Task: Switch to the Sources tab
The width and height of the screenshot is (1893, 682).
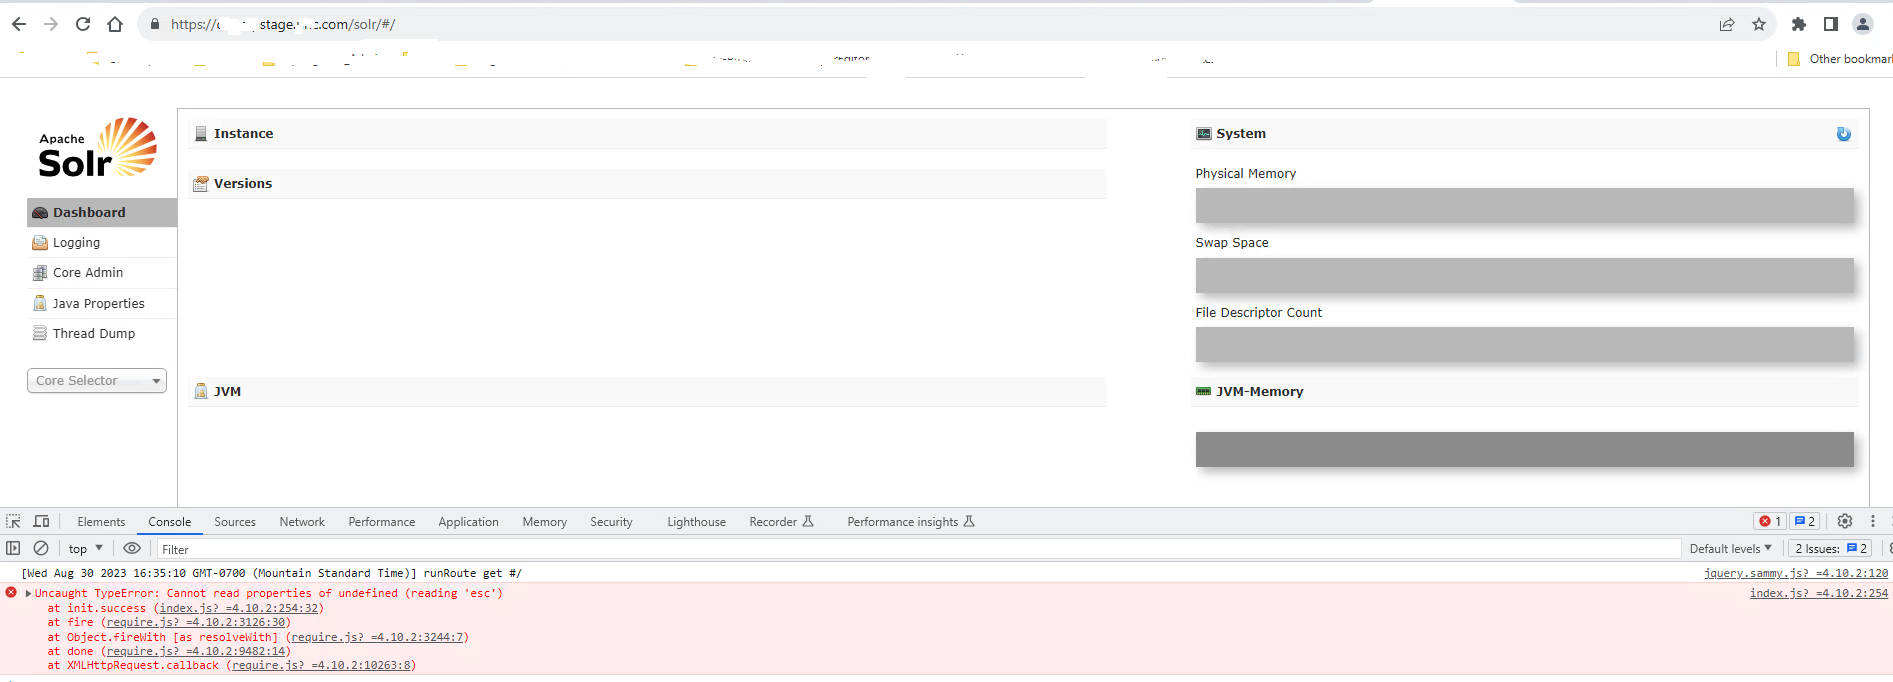Action: (235, 522)
